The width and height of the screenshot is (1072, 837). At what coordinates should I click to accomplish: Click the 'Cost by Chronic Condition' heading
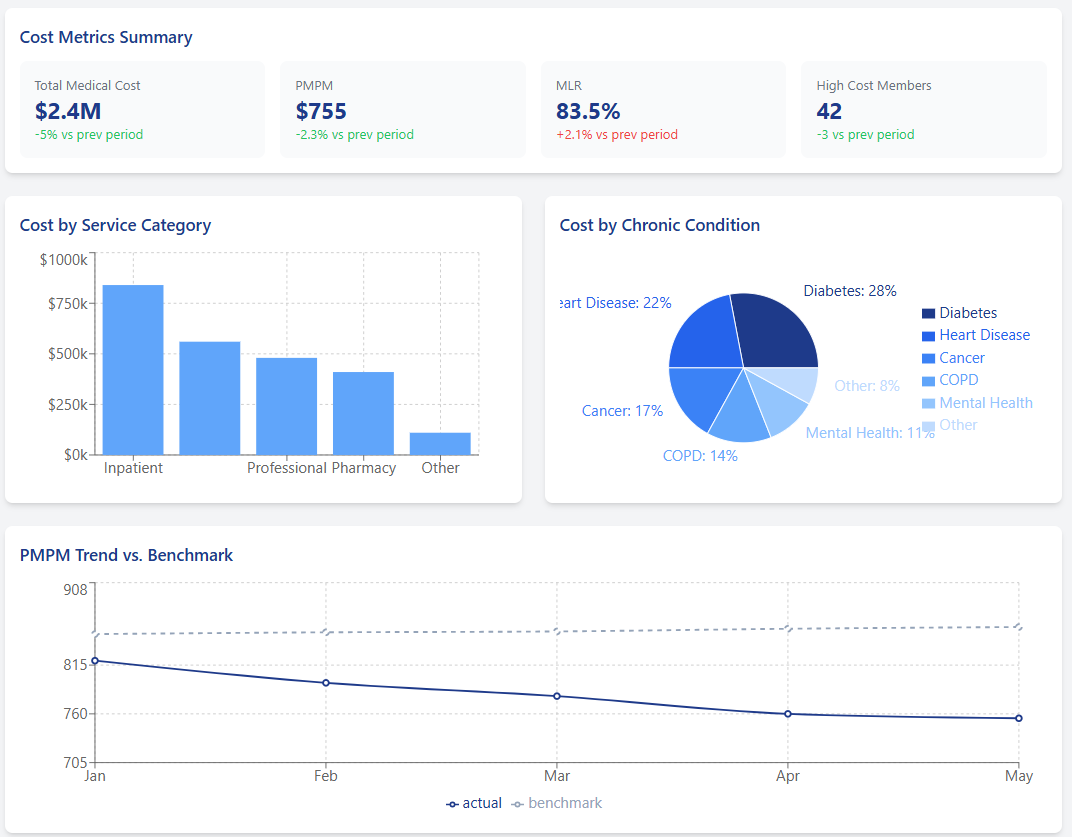click(660, 226)
